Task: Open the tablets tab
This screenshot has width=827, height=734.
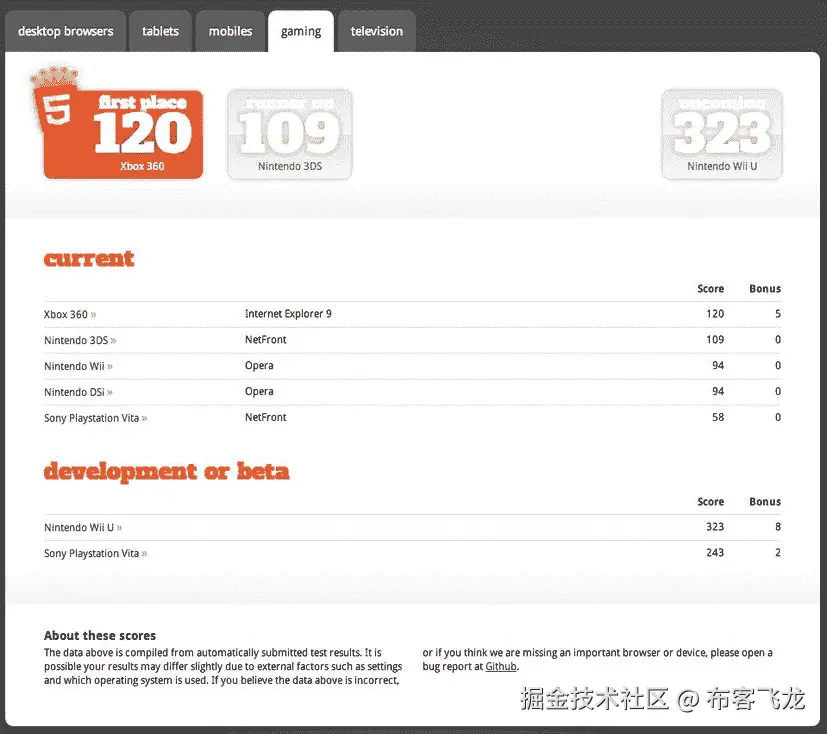Action: 160,31
